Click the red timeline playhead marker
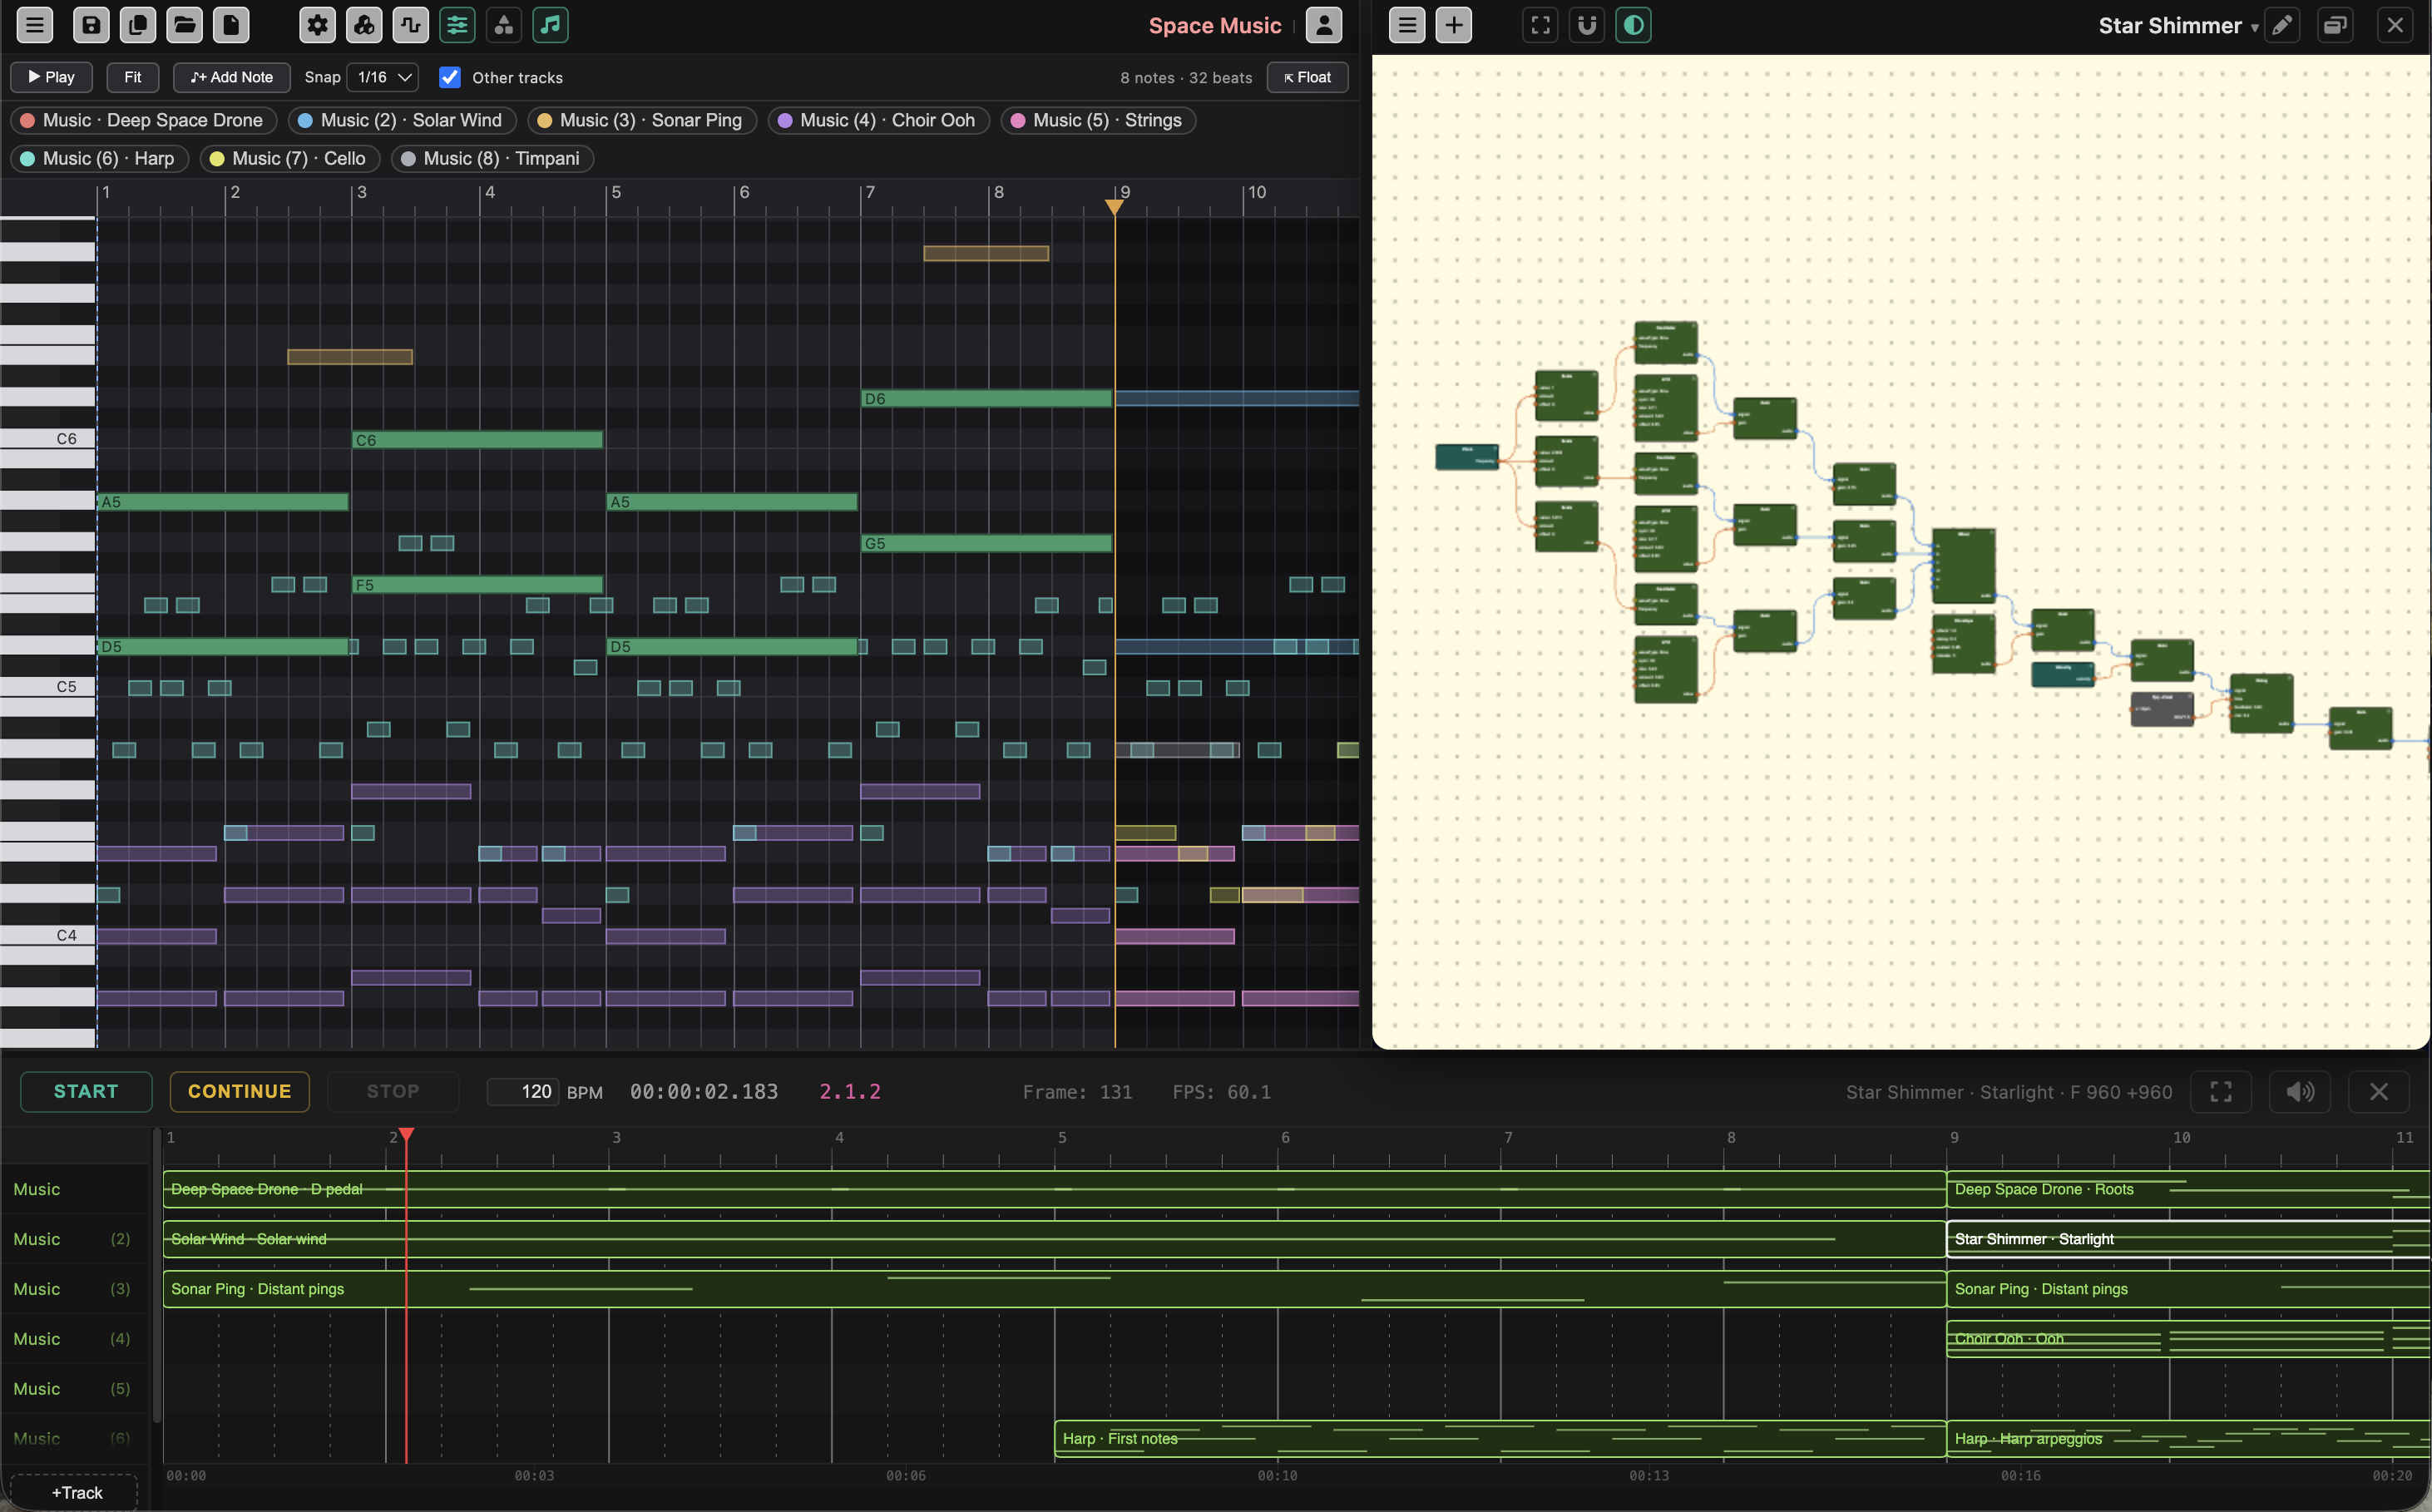Viewport: 2432px width, 1512px height. pyautogui.click(x=406, y=1135)
